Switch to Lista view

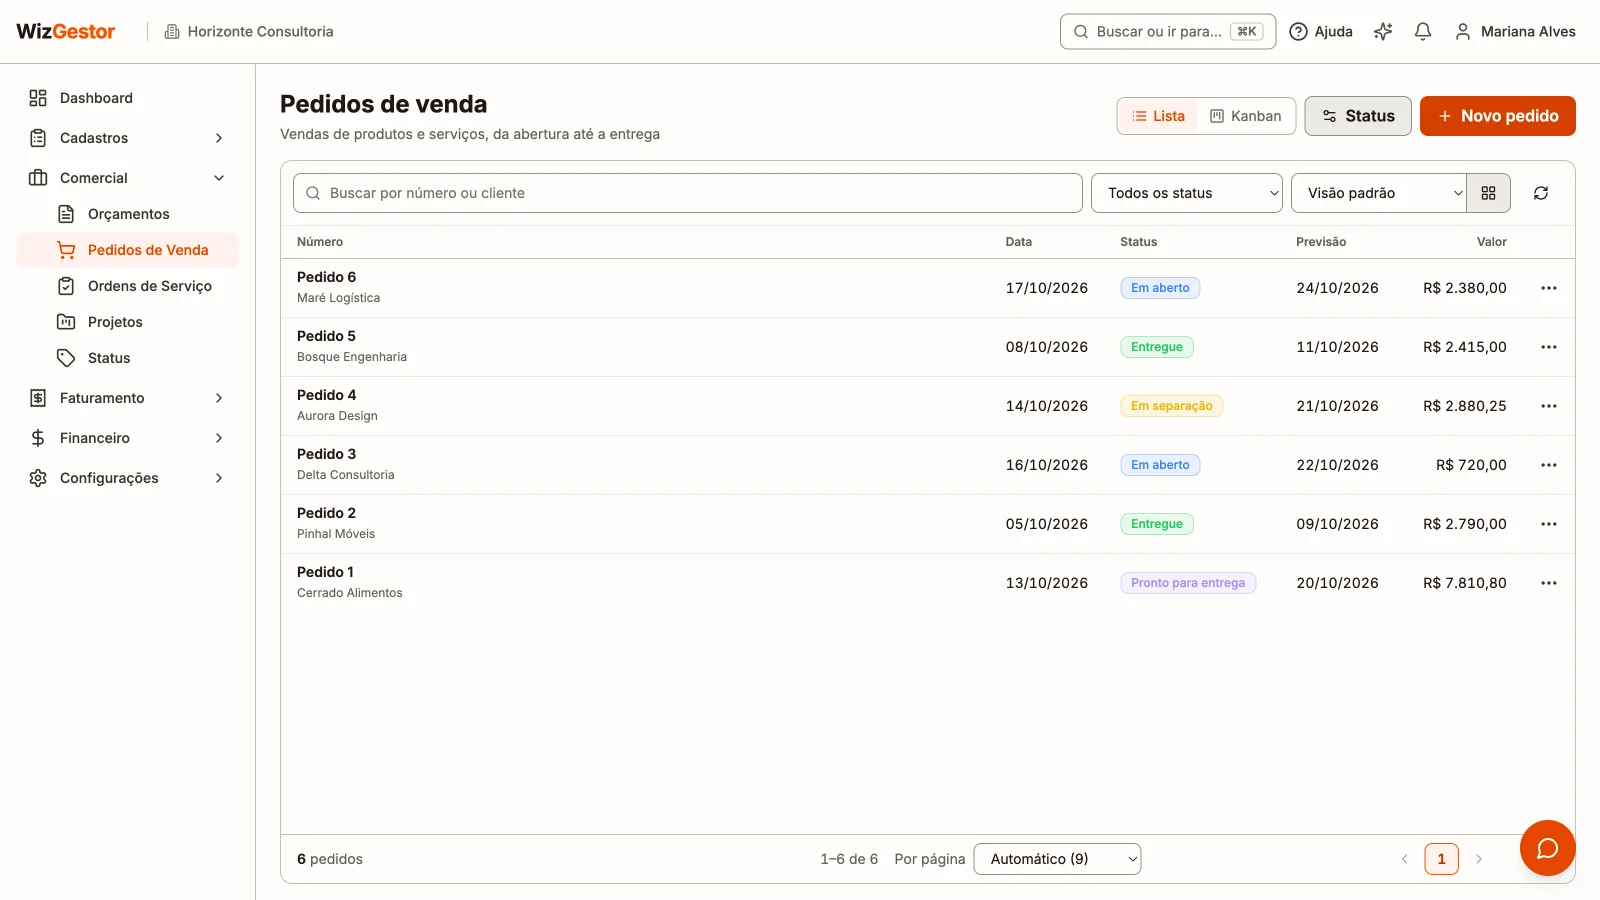[1158, 116]
